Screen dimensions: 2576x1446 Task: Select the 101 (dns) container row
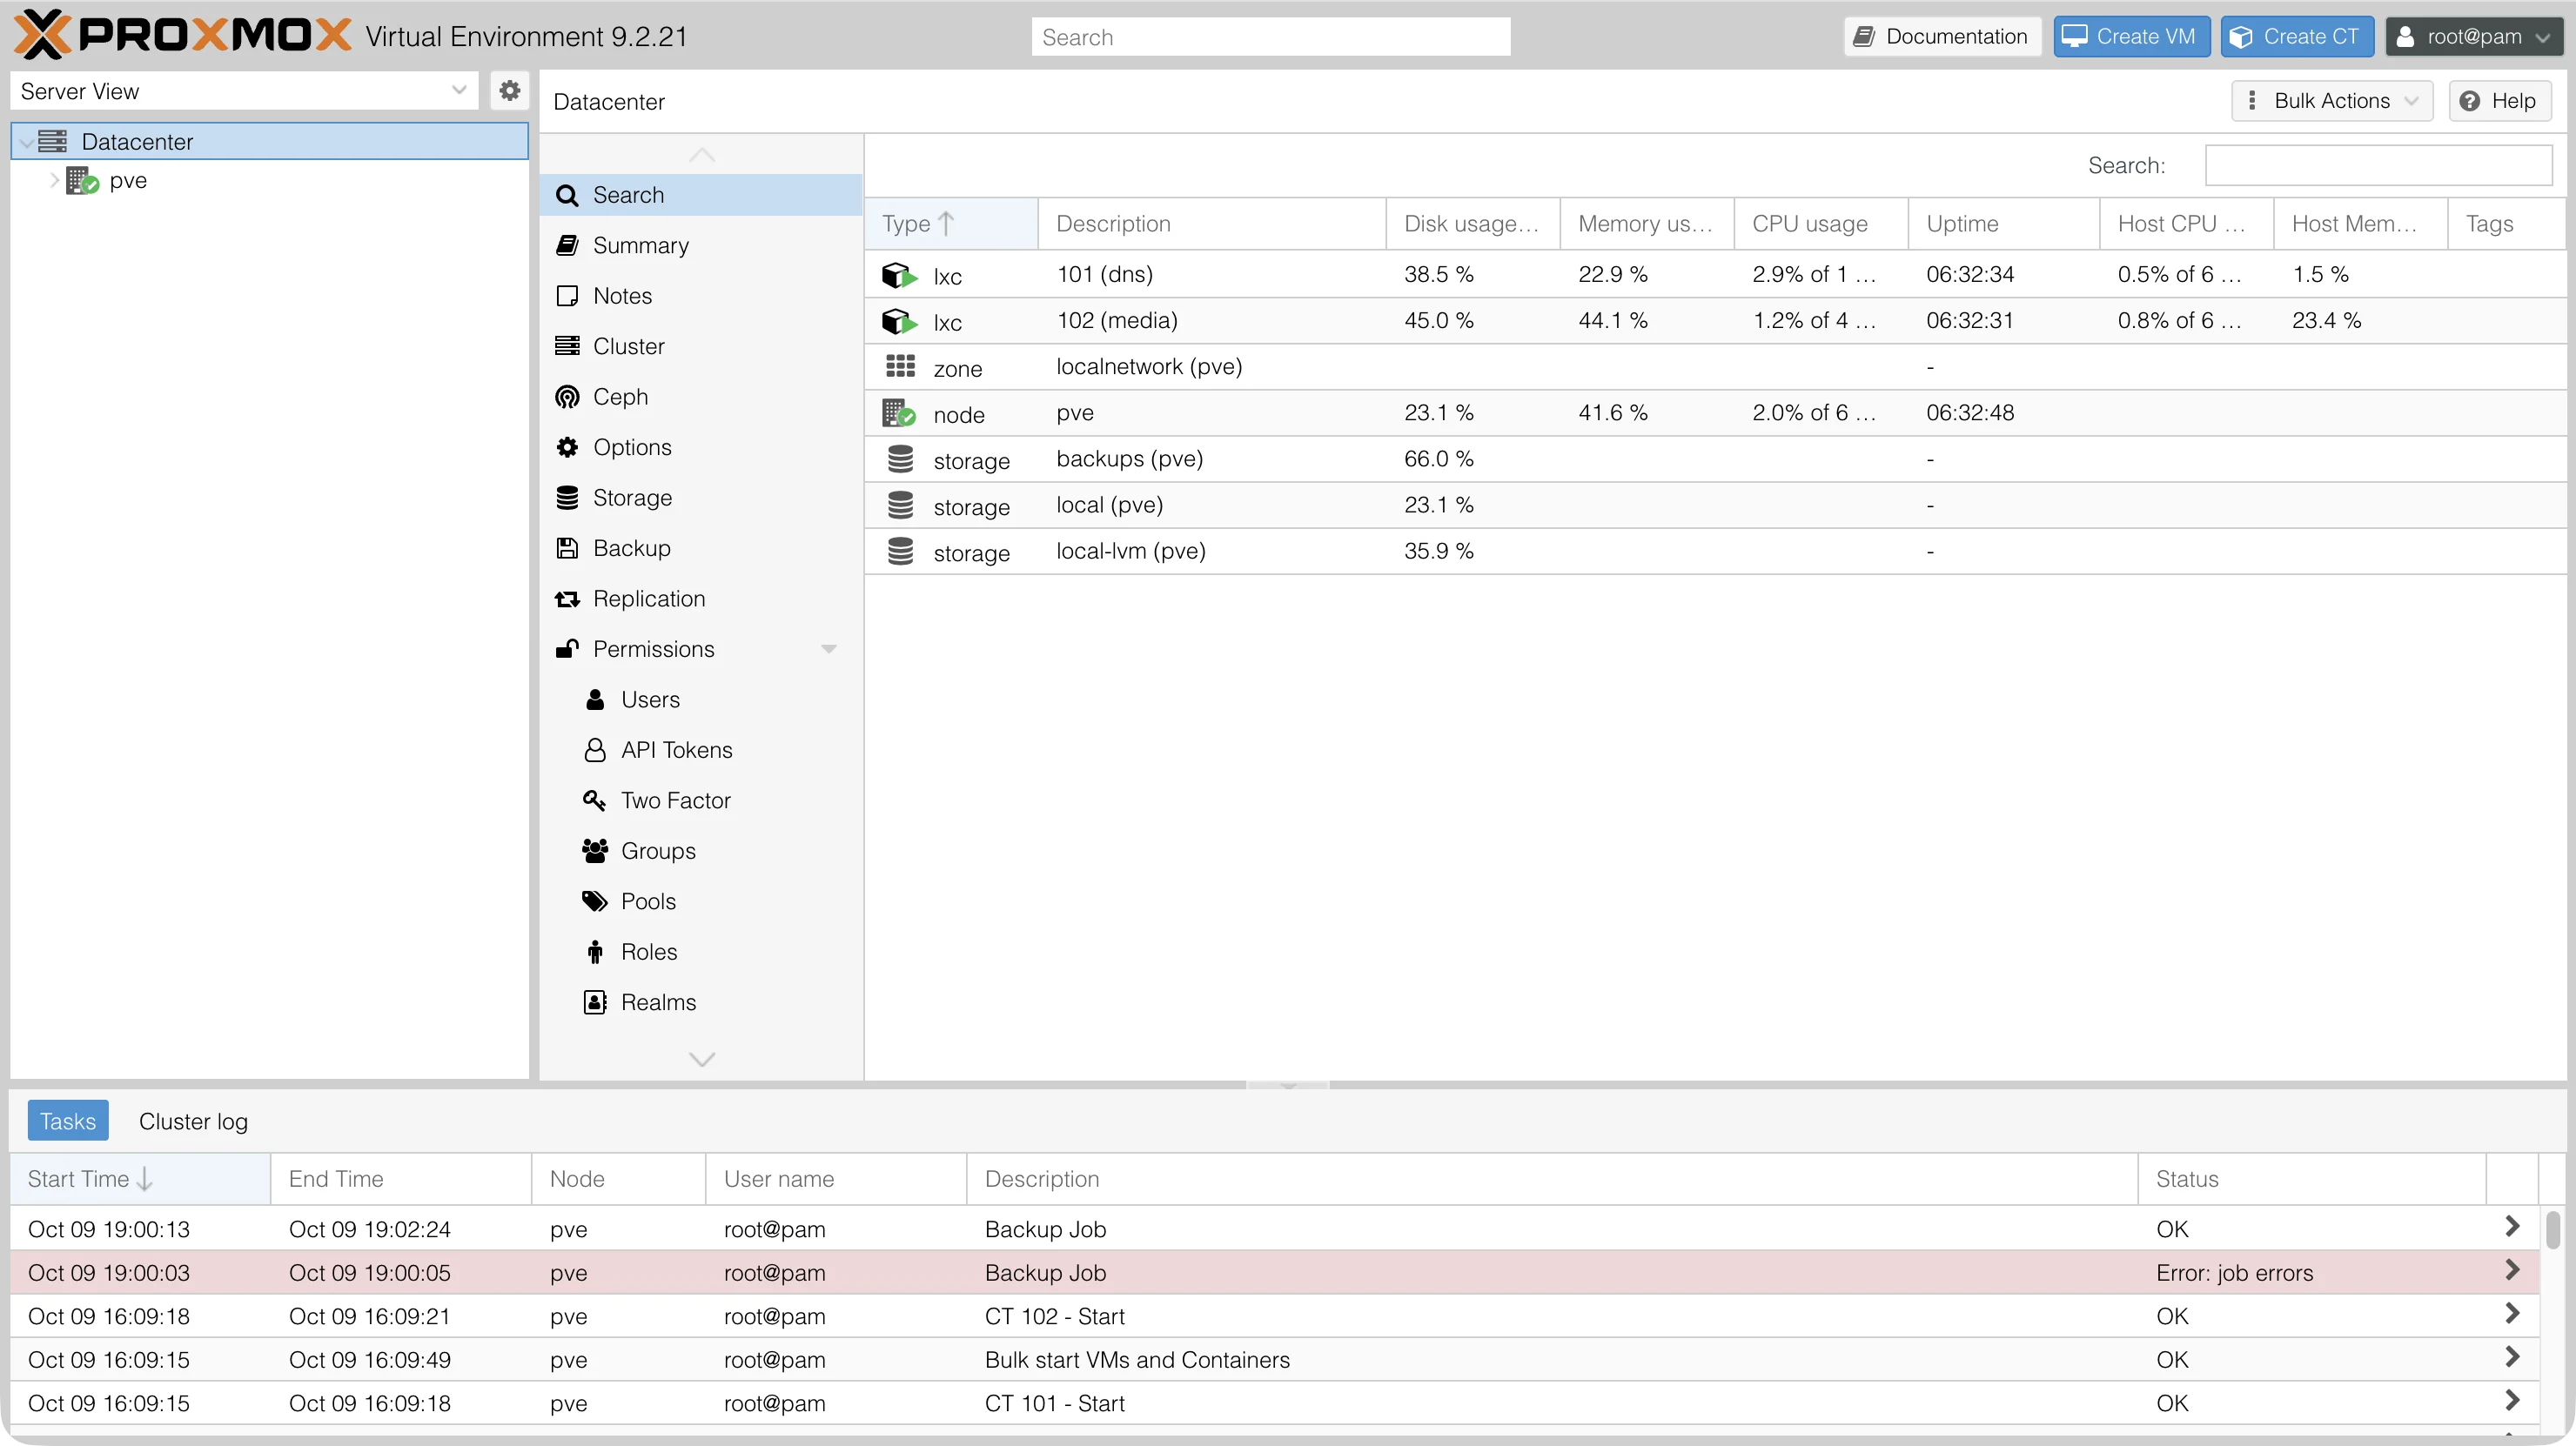(1714, 275)
